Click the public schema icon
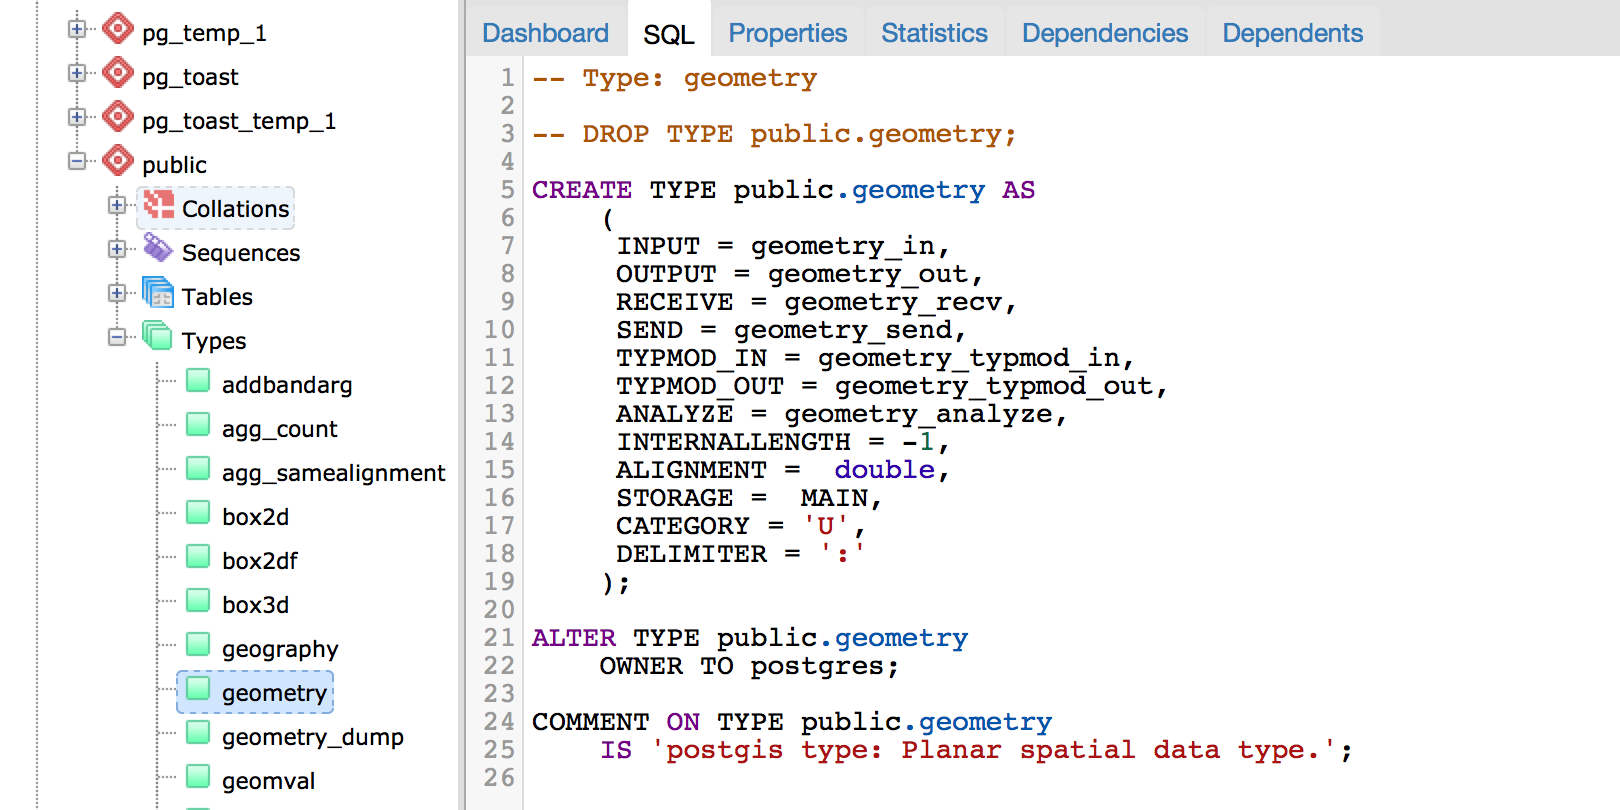 pyautogui.click(x=118, y=161)
